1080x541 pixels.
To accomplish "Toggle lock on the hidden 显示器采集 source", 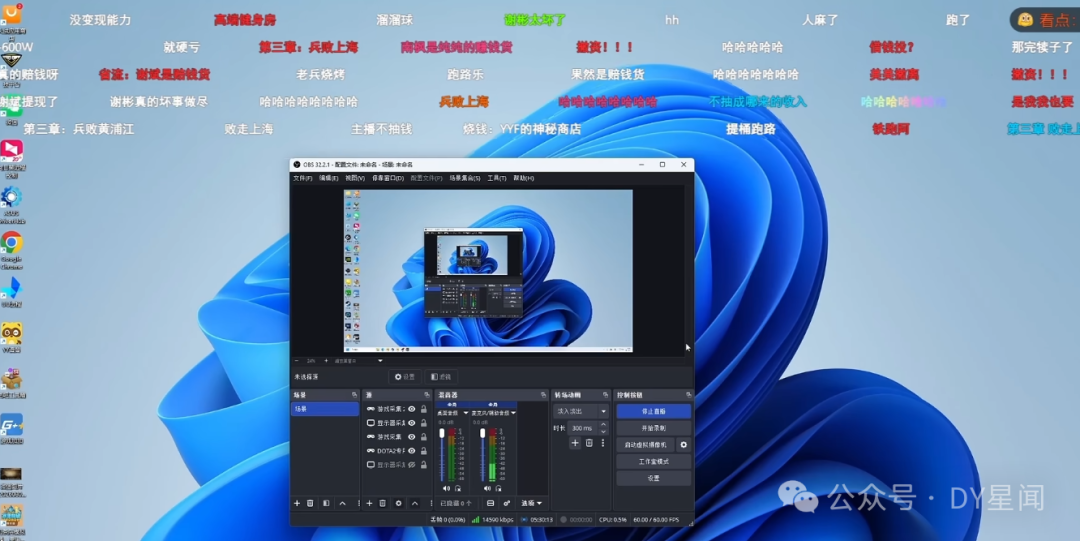I will (x=424, y=465).
